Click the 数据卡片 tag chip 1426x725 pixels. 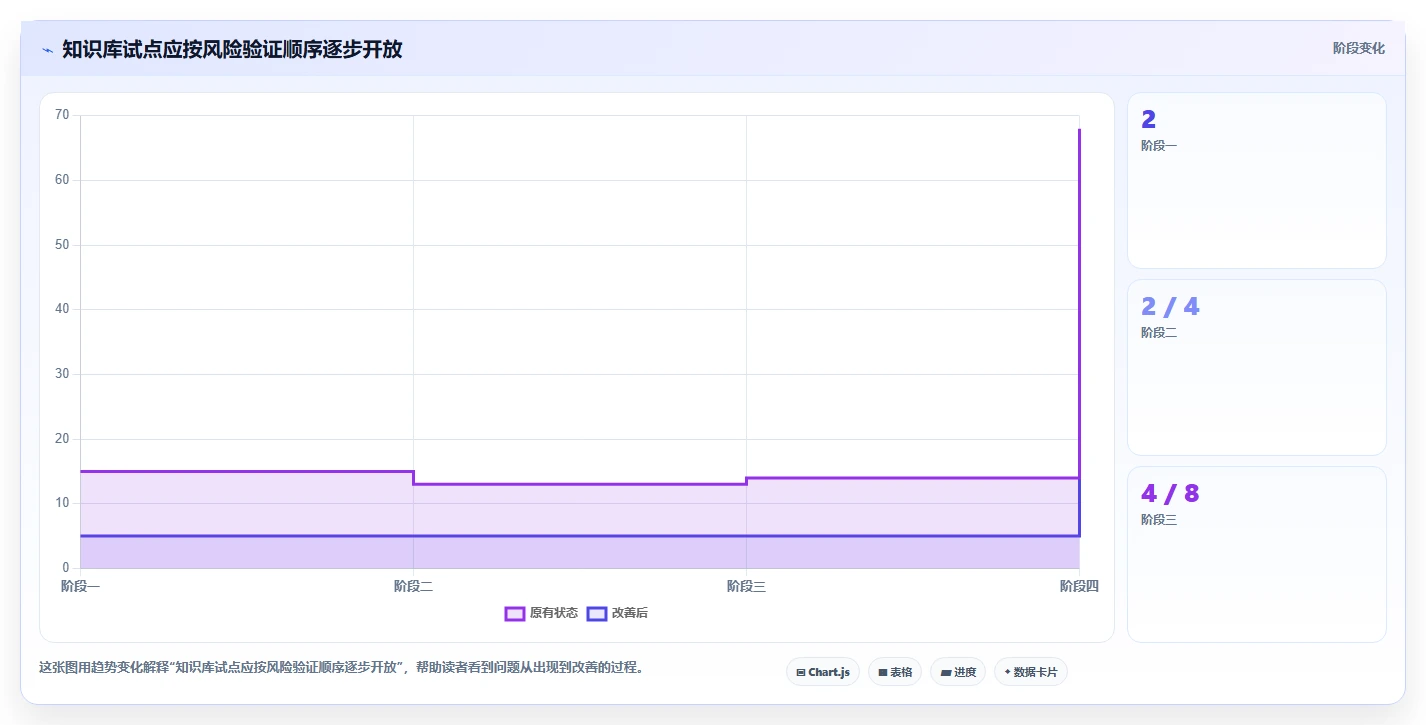1031,672
